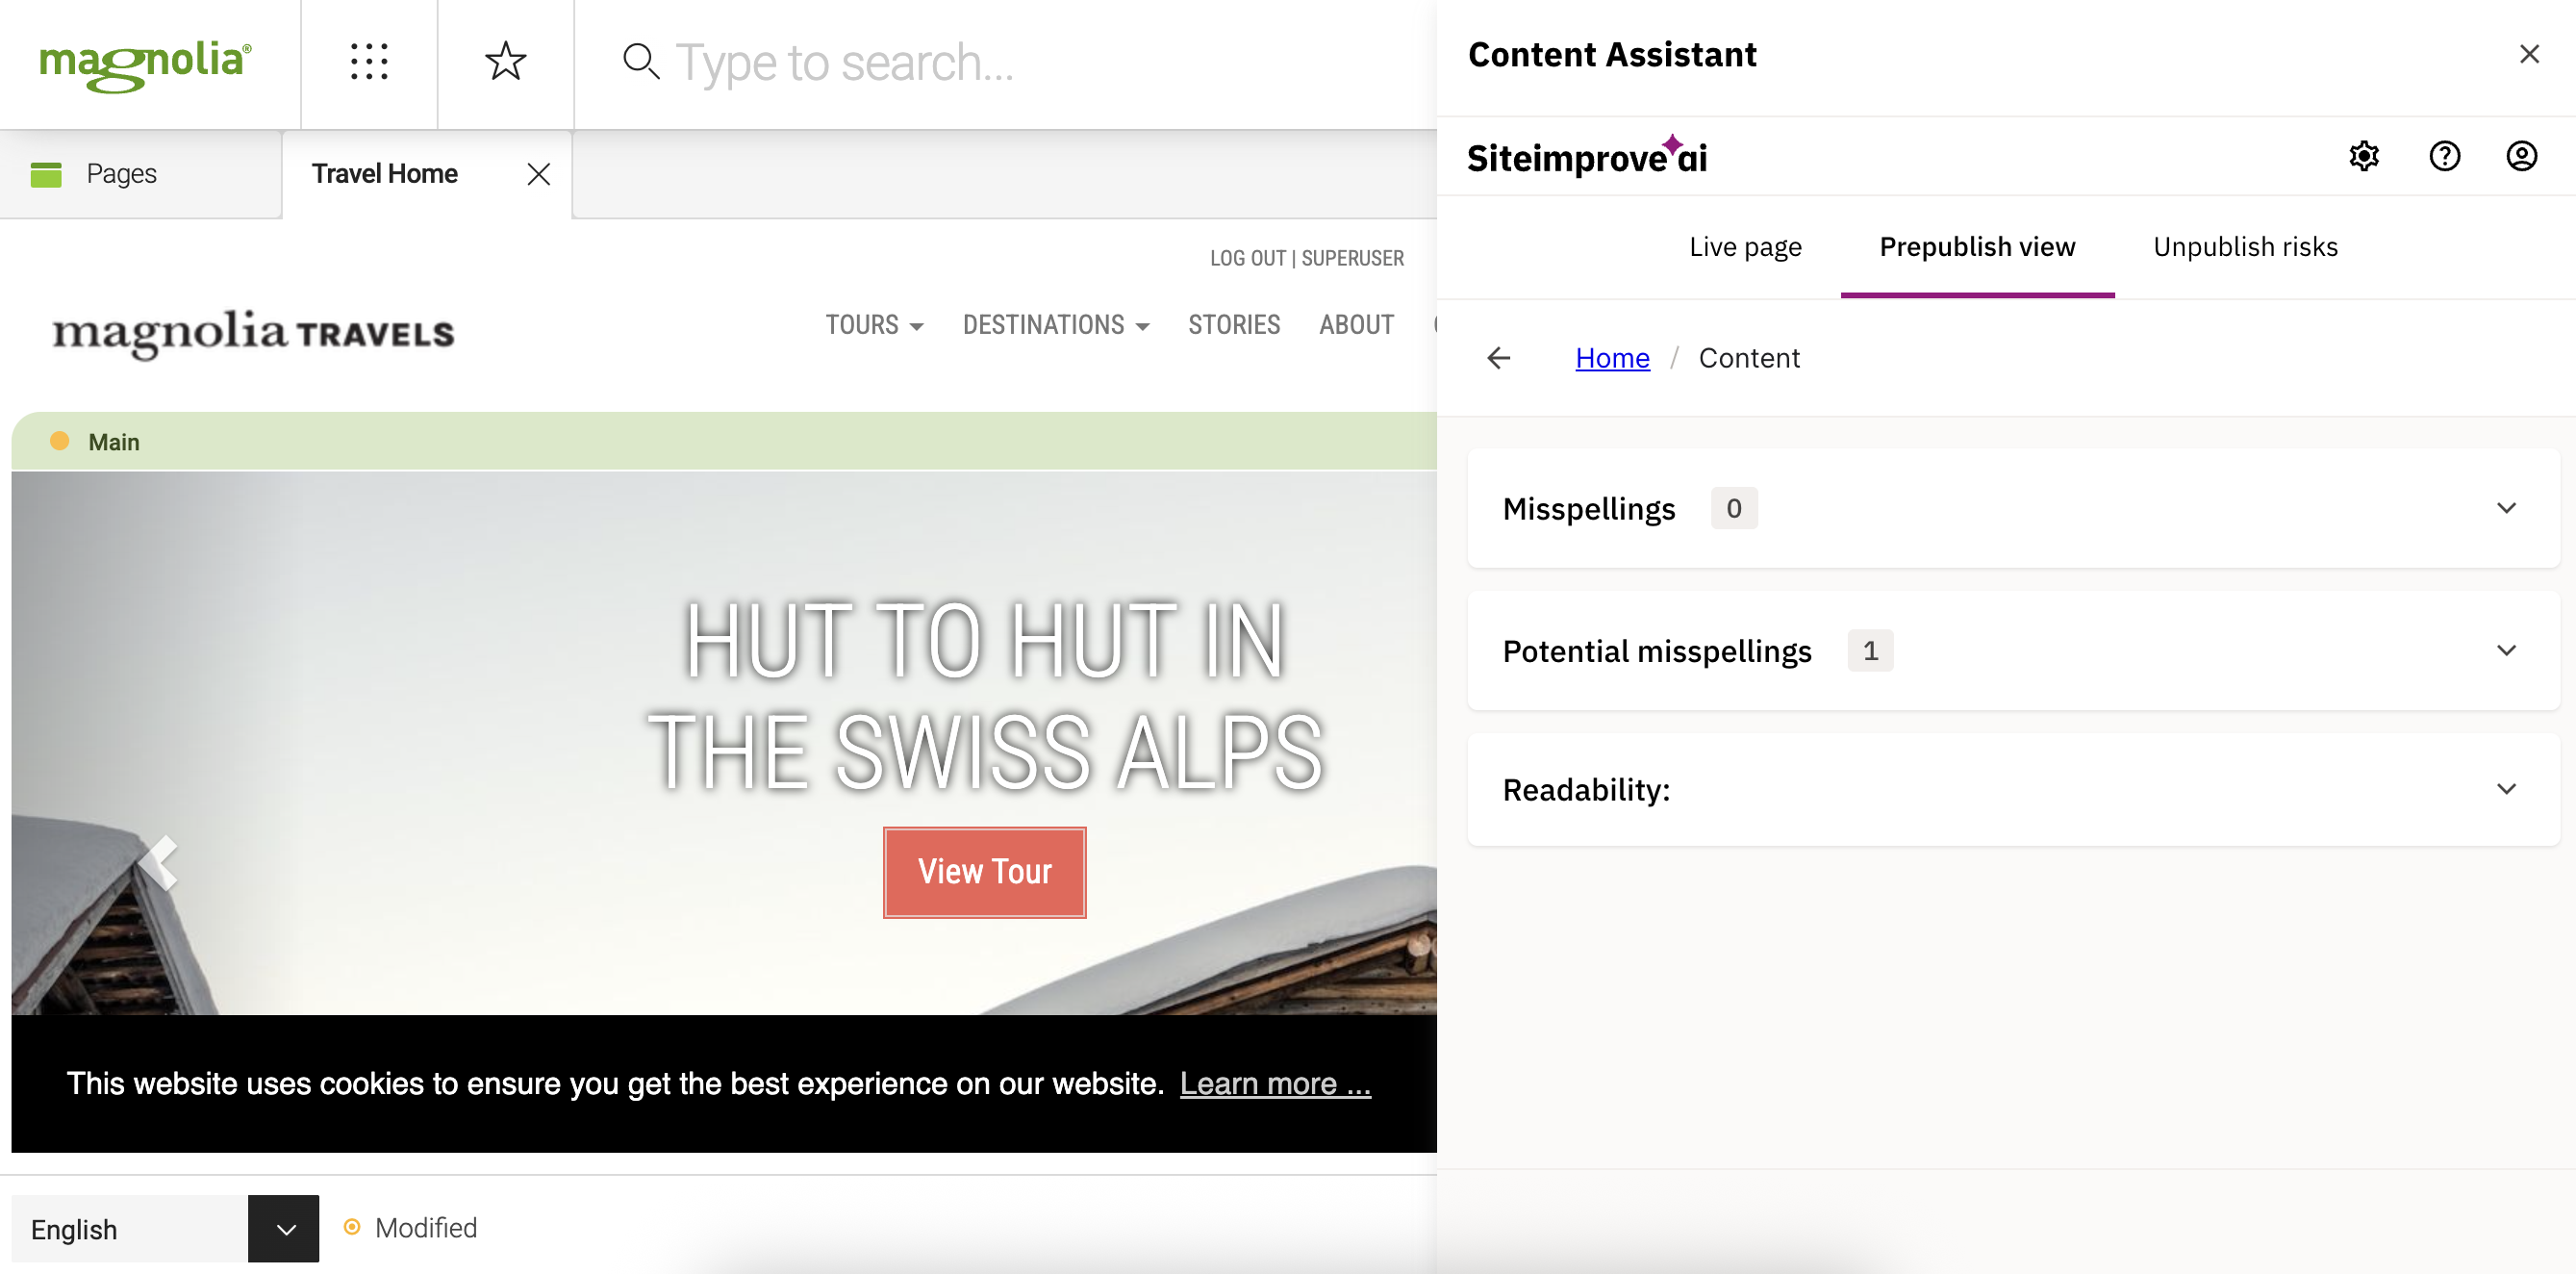This screenshot has width=2576, height=1274.
Task: Open the Unpublish risks tab
Action: (2245, 246)
